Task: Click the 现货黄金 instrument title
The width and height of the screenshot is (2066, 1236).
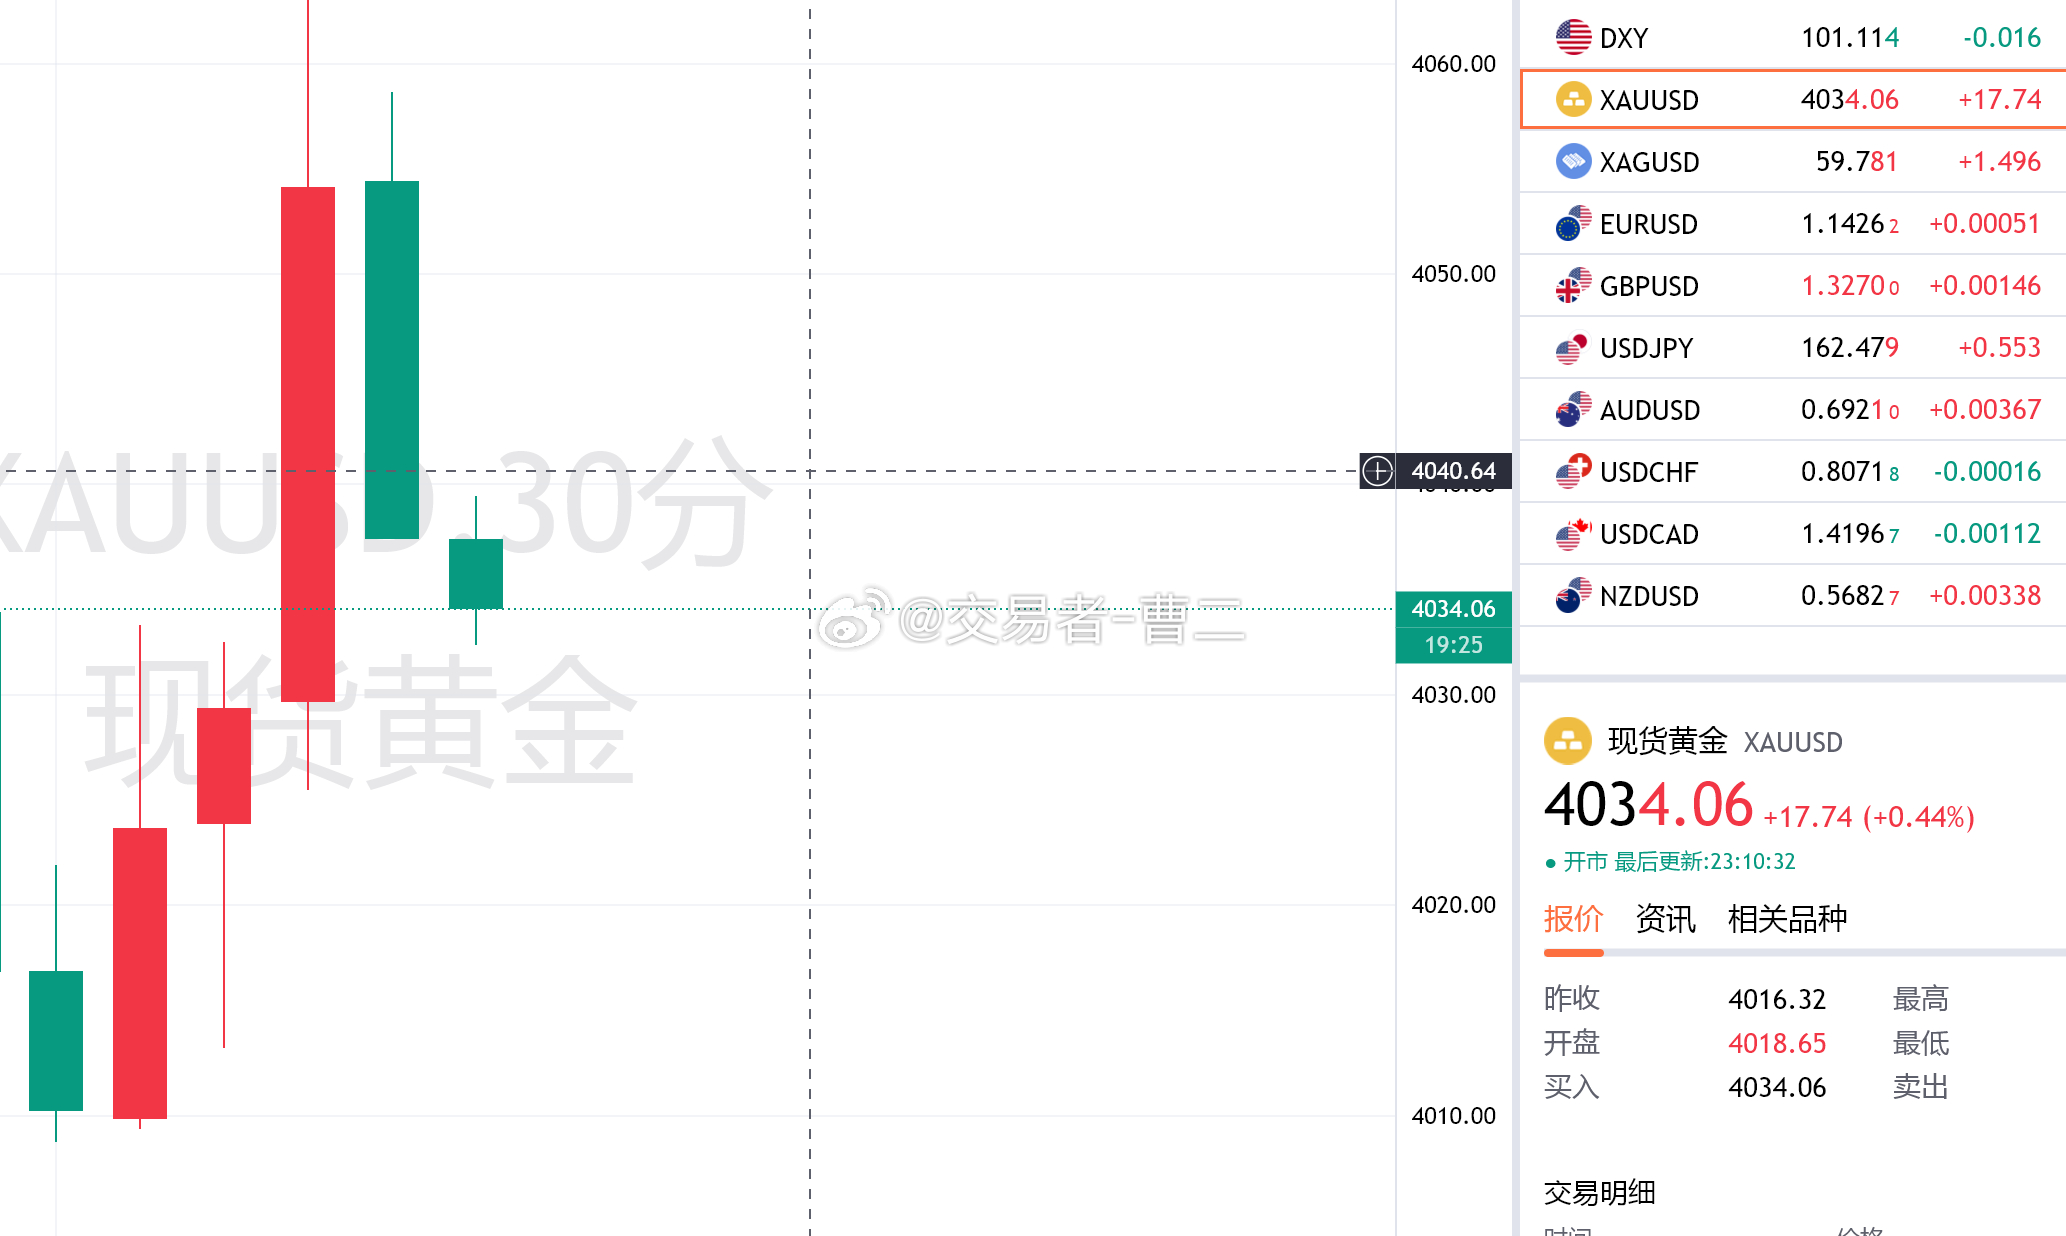Action: pos(1667,741)
